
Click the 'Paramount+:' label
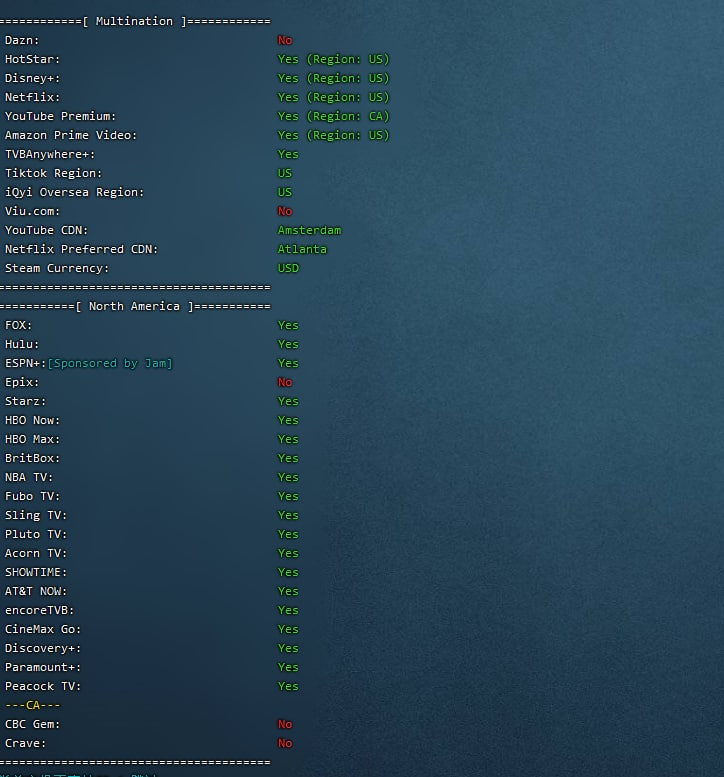tap(43, 667)
